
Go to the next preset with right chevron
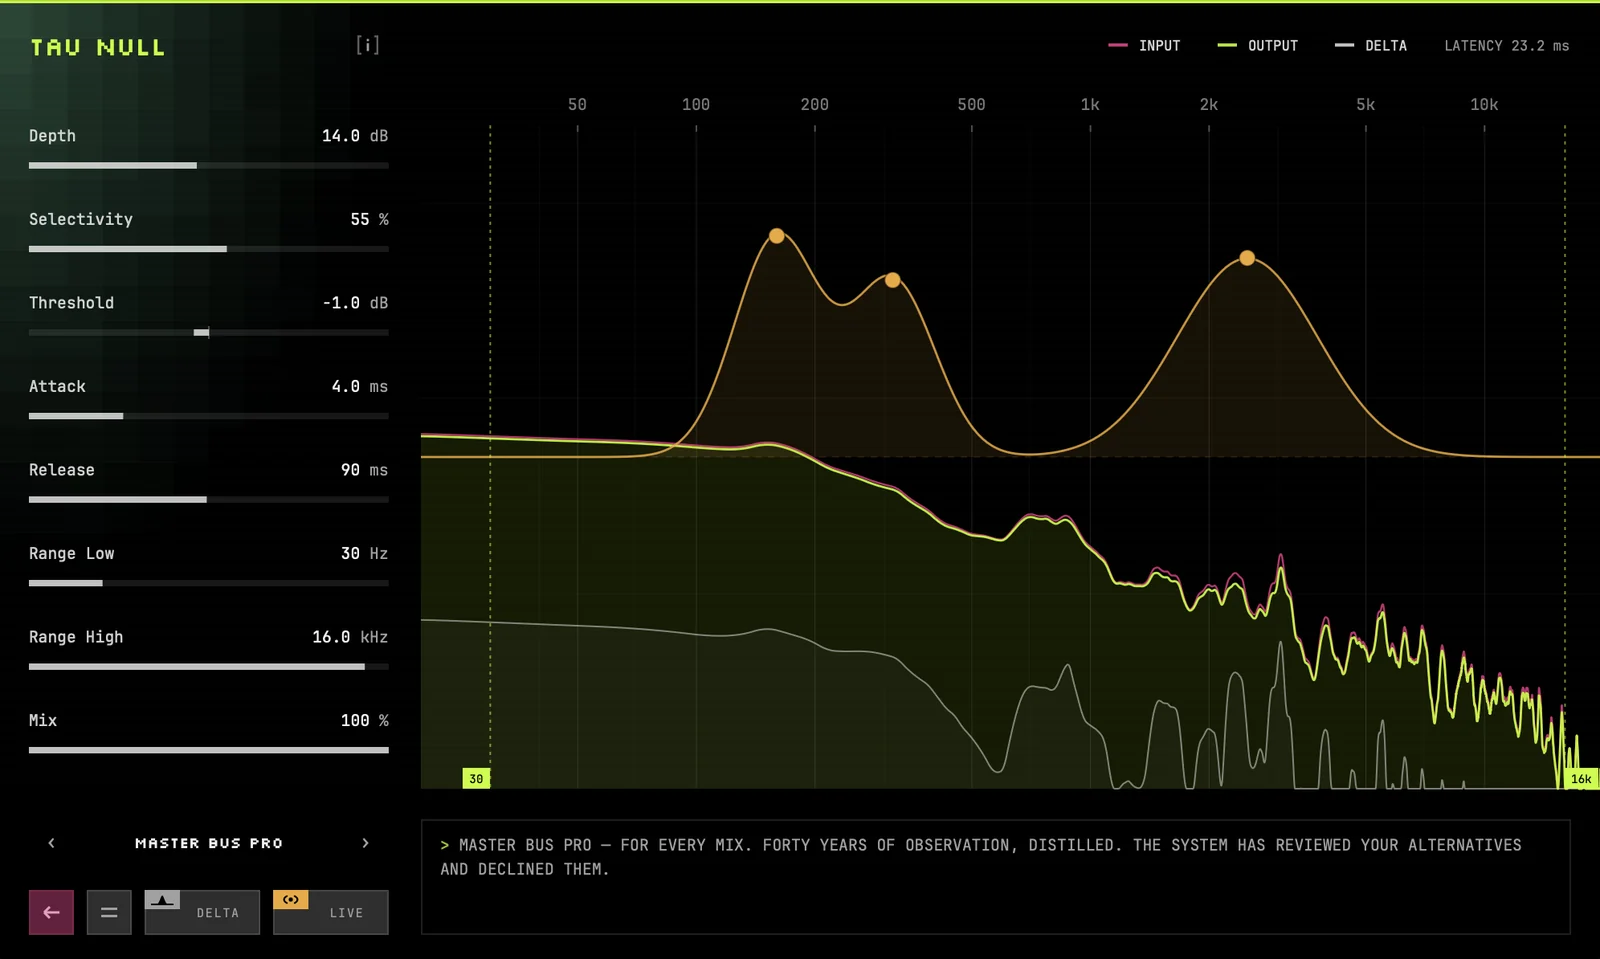(x=365, y=843)
